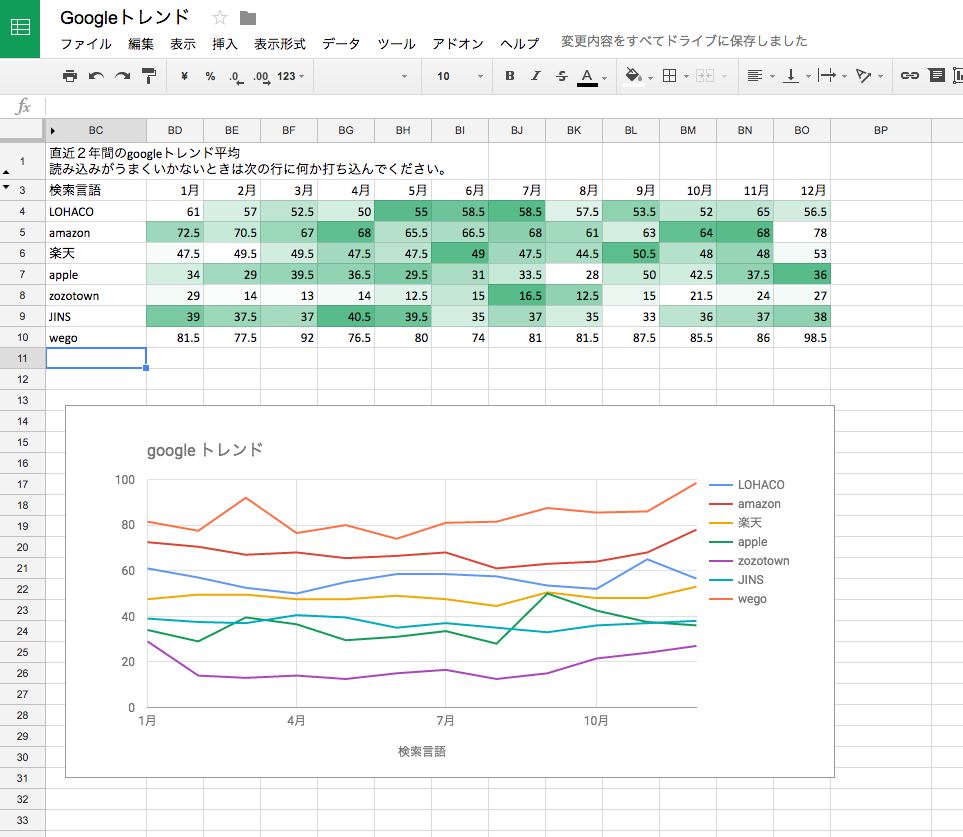Select the 12月 header cell
The height and width of the screenshot is (837, 963).
pyautogui.click(x=802, y=190)
